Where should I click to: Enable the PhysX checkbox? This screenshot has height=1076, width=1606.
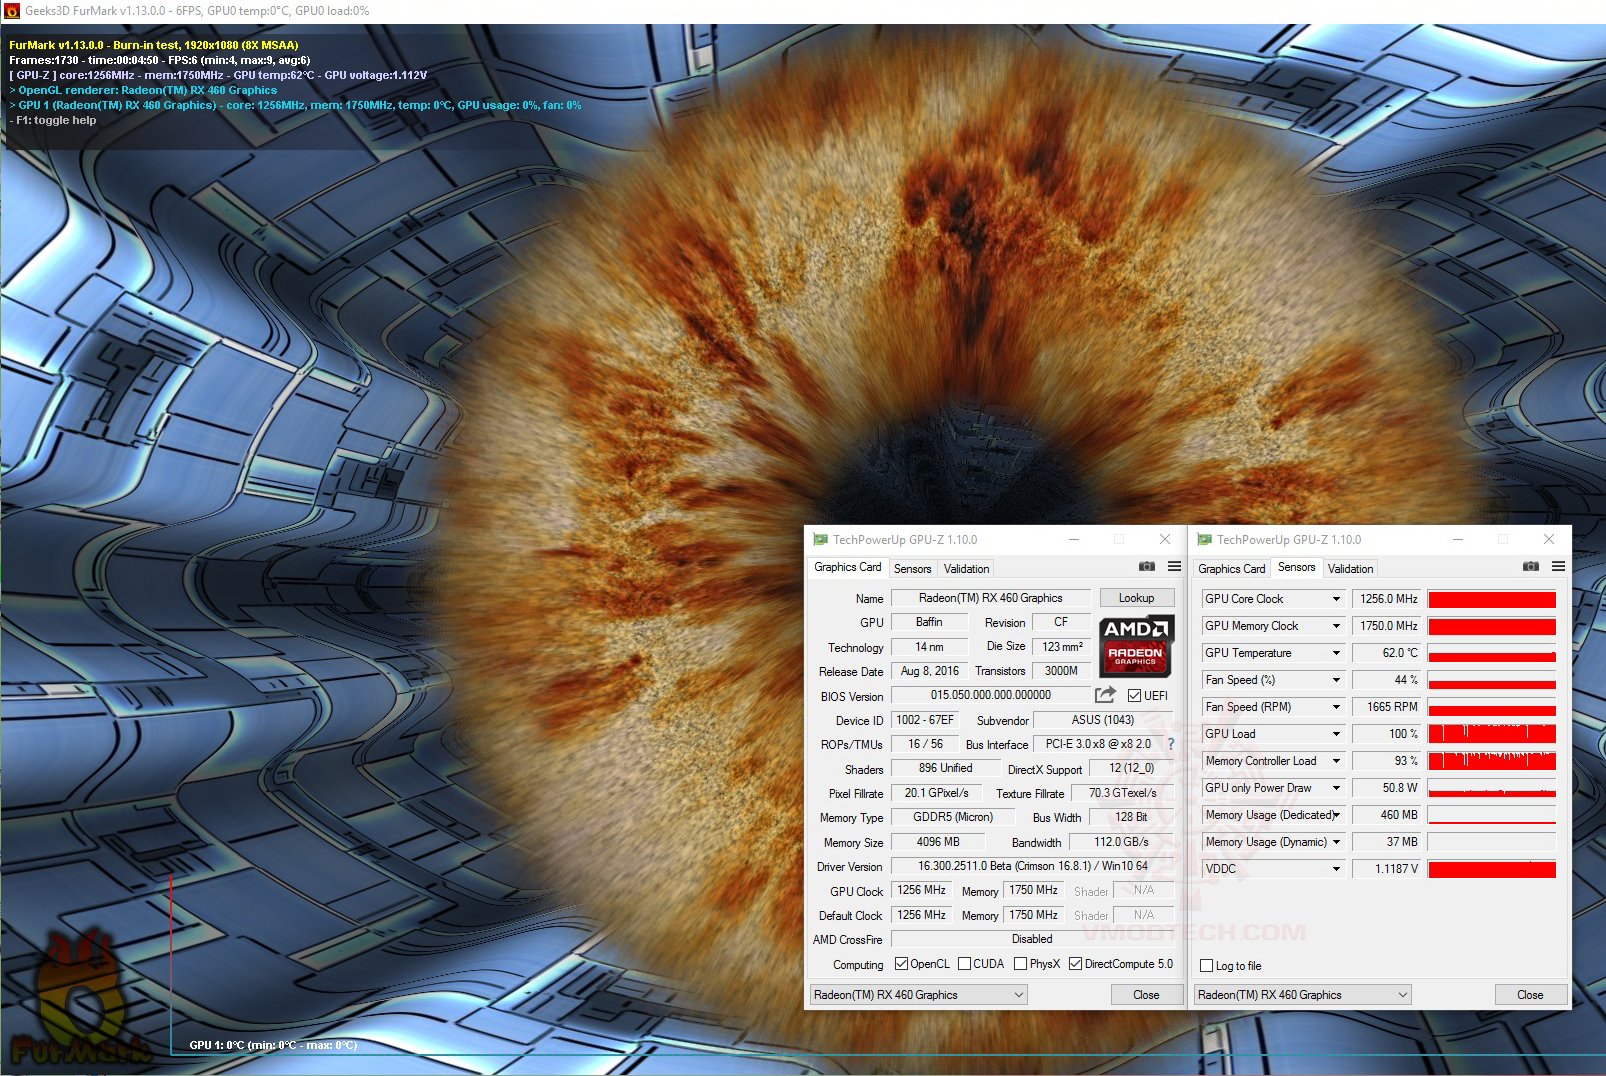pos(1020,964)
